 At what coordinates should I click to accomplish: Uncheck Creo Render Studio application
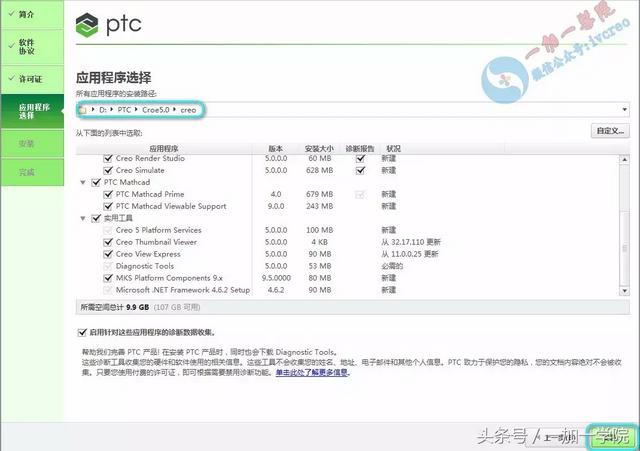pos(108,158)
